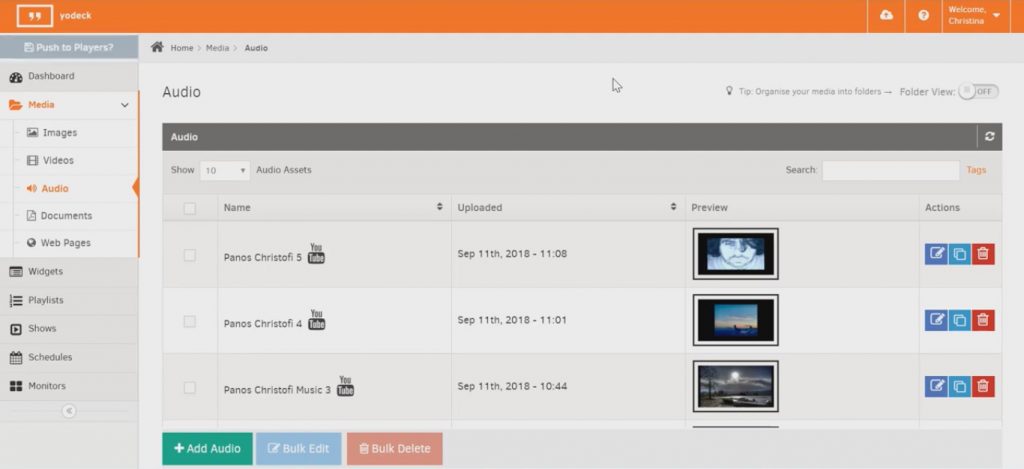Click the date Sep 11th, 2018 - 11:01
This screenshot has height=469, width=1024.
tap(512, 320)
